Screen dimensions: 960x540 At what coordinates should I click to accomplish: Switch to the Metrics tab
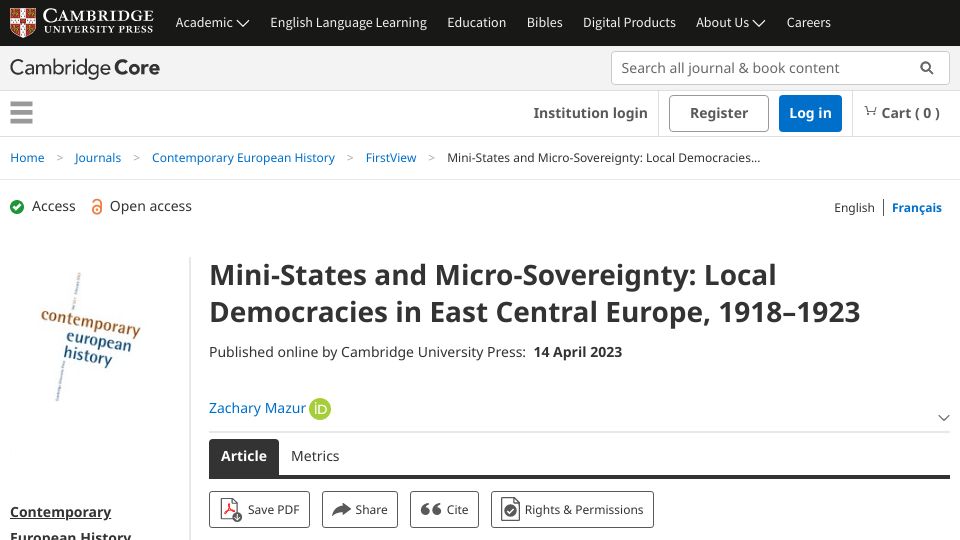[315, 456]
